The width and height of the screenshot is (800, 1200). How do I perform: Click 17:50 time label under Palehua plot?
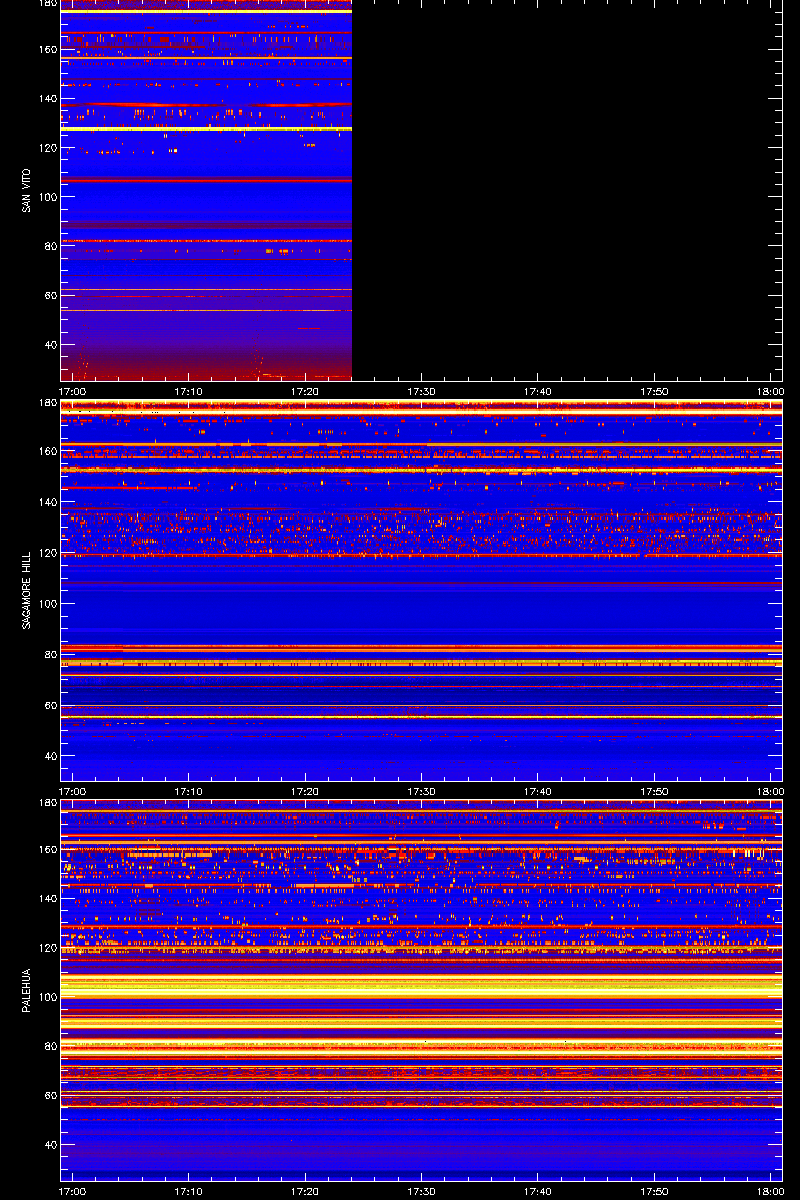pyautogui.click(x=654, y=1191)
